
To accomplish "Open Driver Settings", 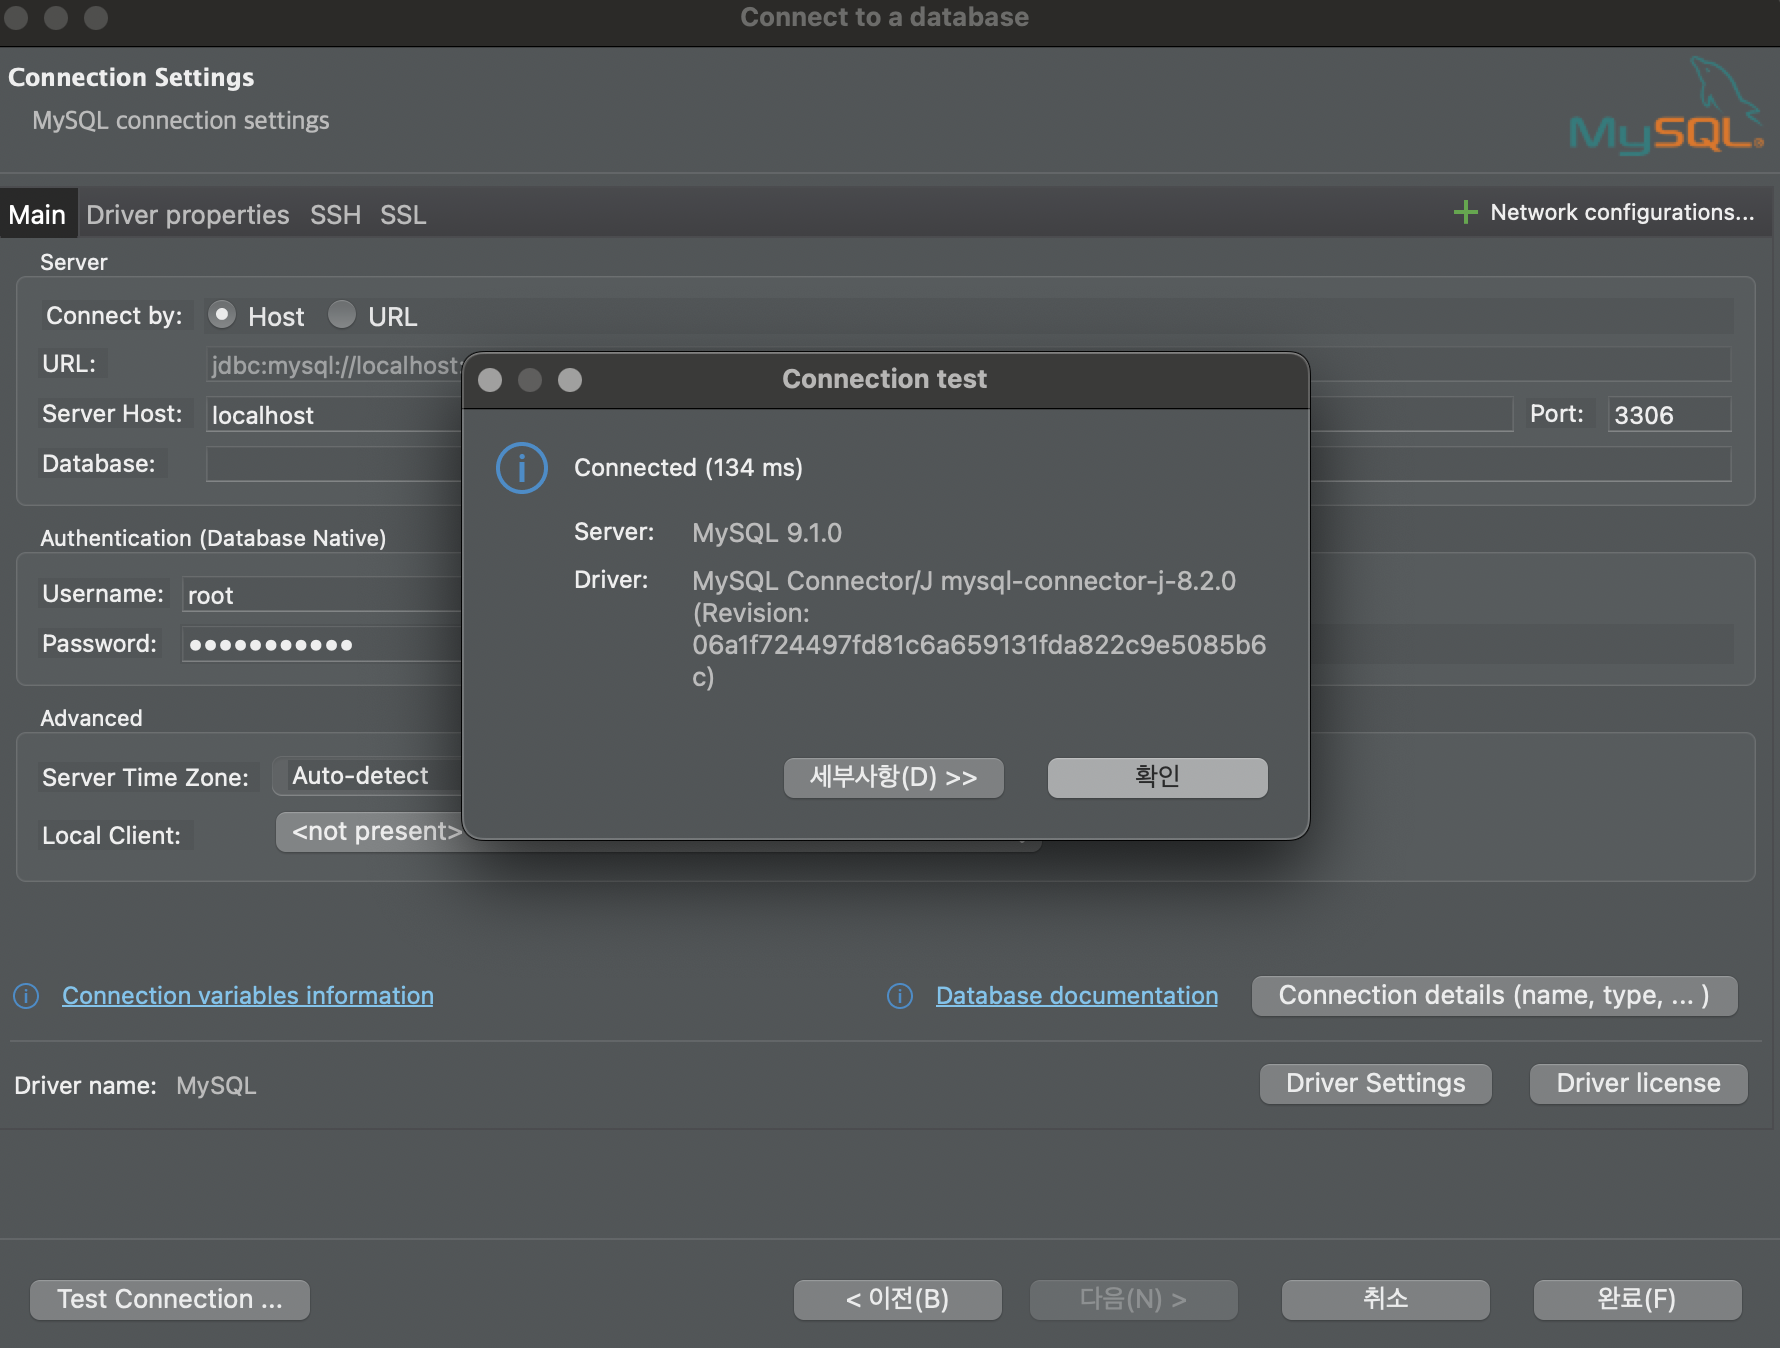I will coord(1376,1083).
